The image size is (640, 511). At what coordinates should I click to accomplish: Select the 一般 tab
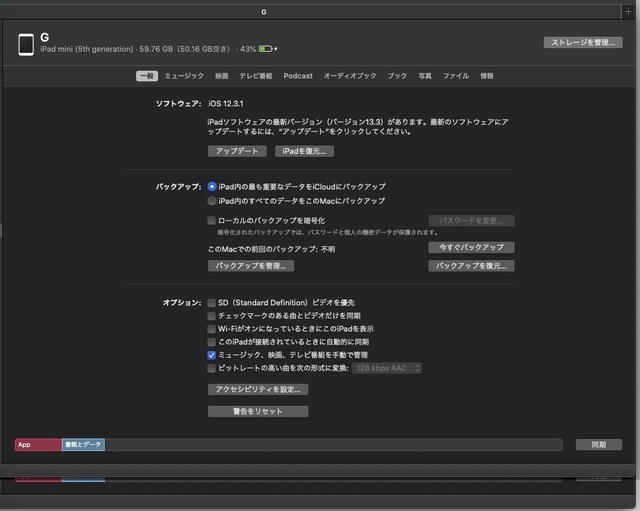coord(147,76)
